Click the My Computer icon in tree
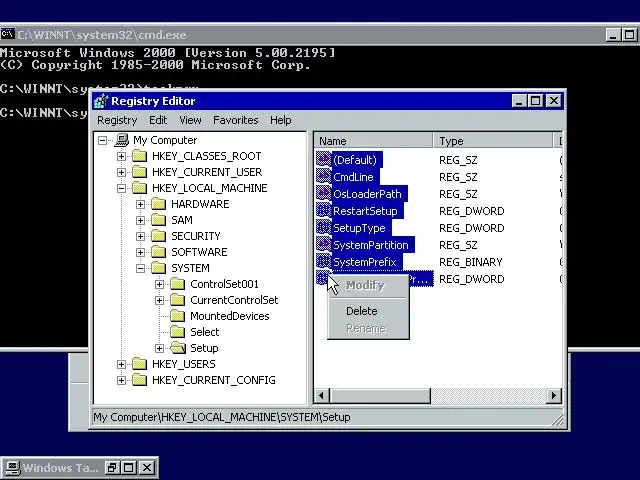 coord(121,140)
